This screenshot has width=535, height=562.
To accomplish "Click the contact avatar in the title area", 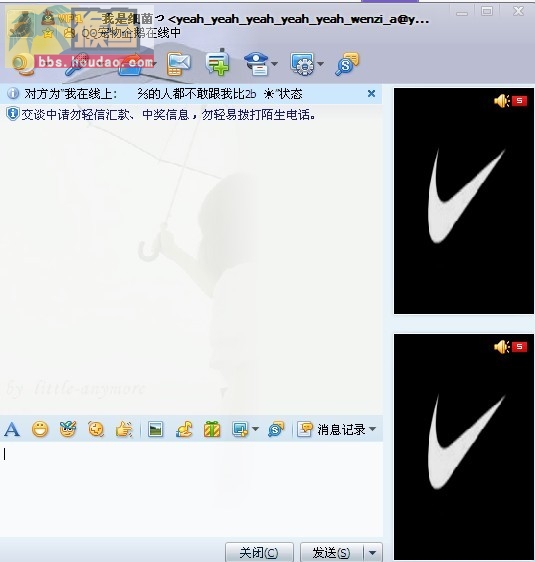I will click(22, 24).
